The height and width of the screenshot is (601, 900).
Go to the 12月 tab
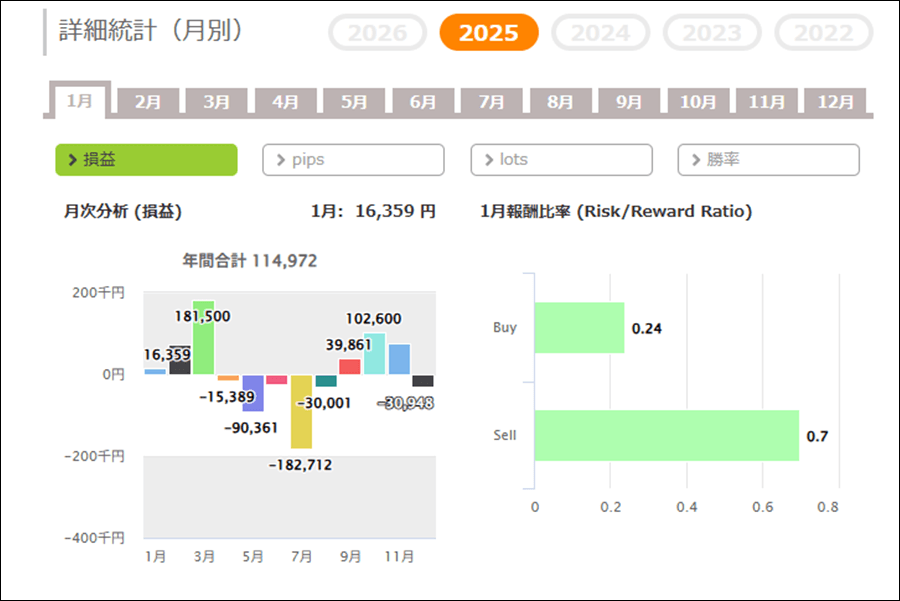coord(835,102)
